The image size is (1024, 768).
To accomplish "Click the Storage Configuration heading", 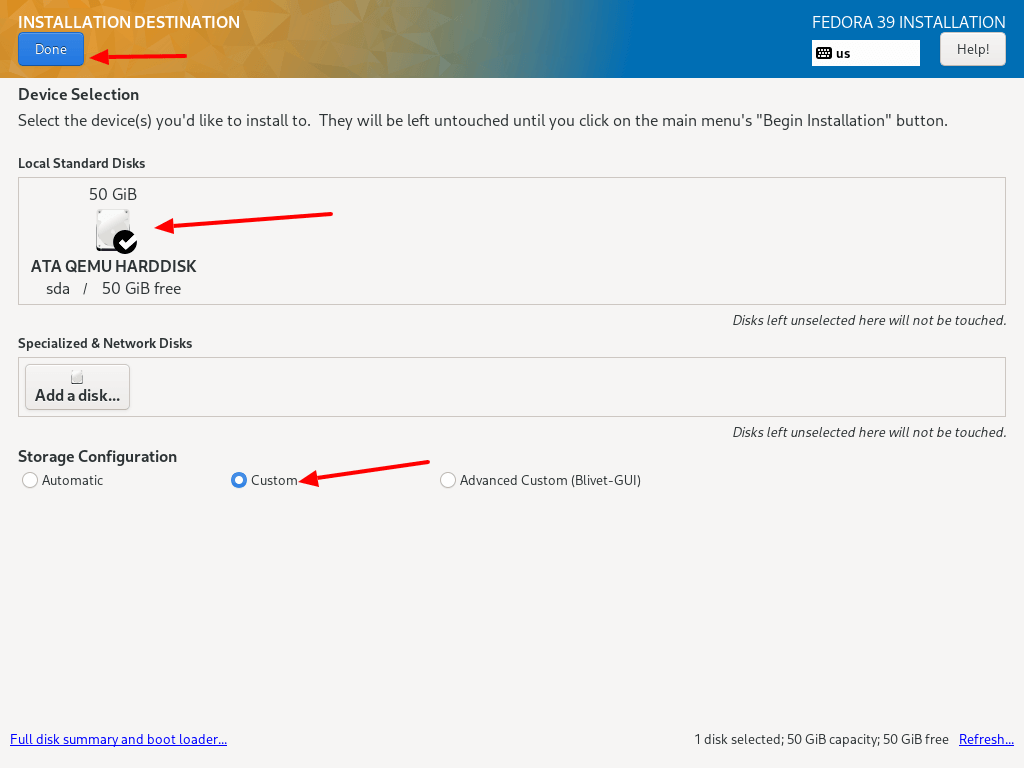I will pyautogui.click(x=97, y=456).
